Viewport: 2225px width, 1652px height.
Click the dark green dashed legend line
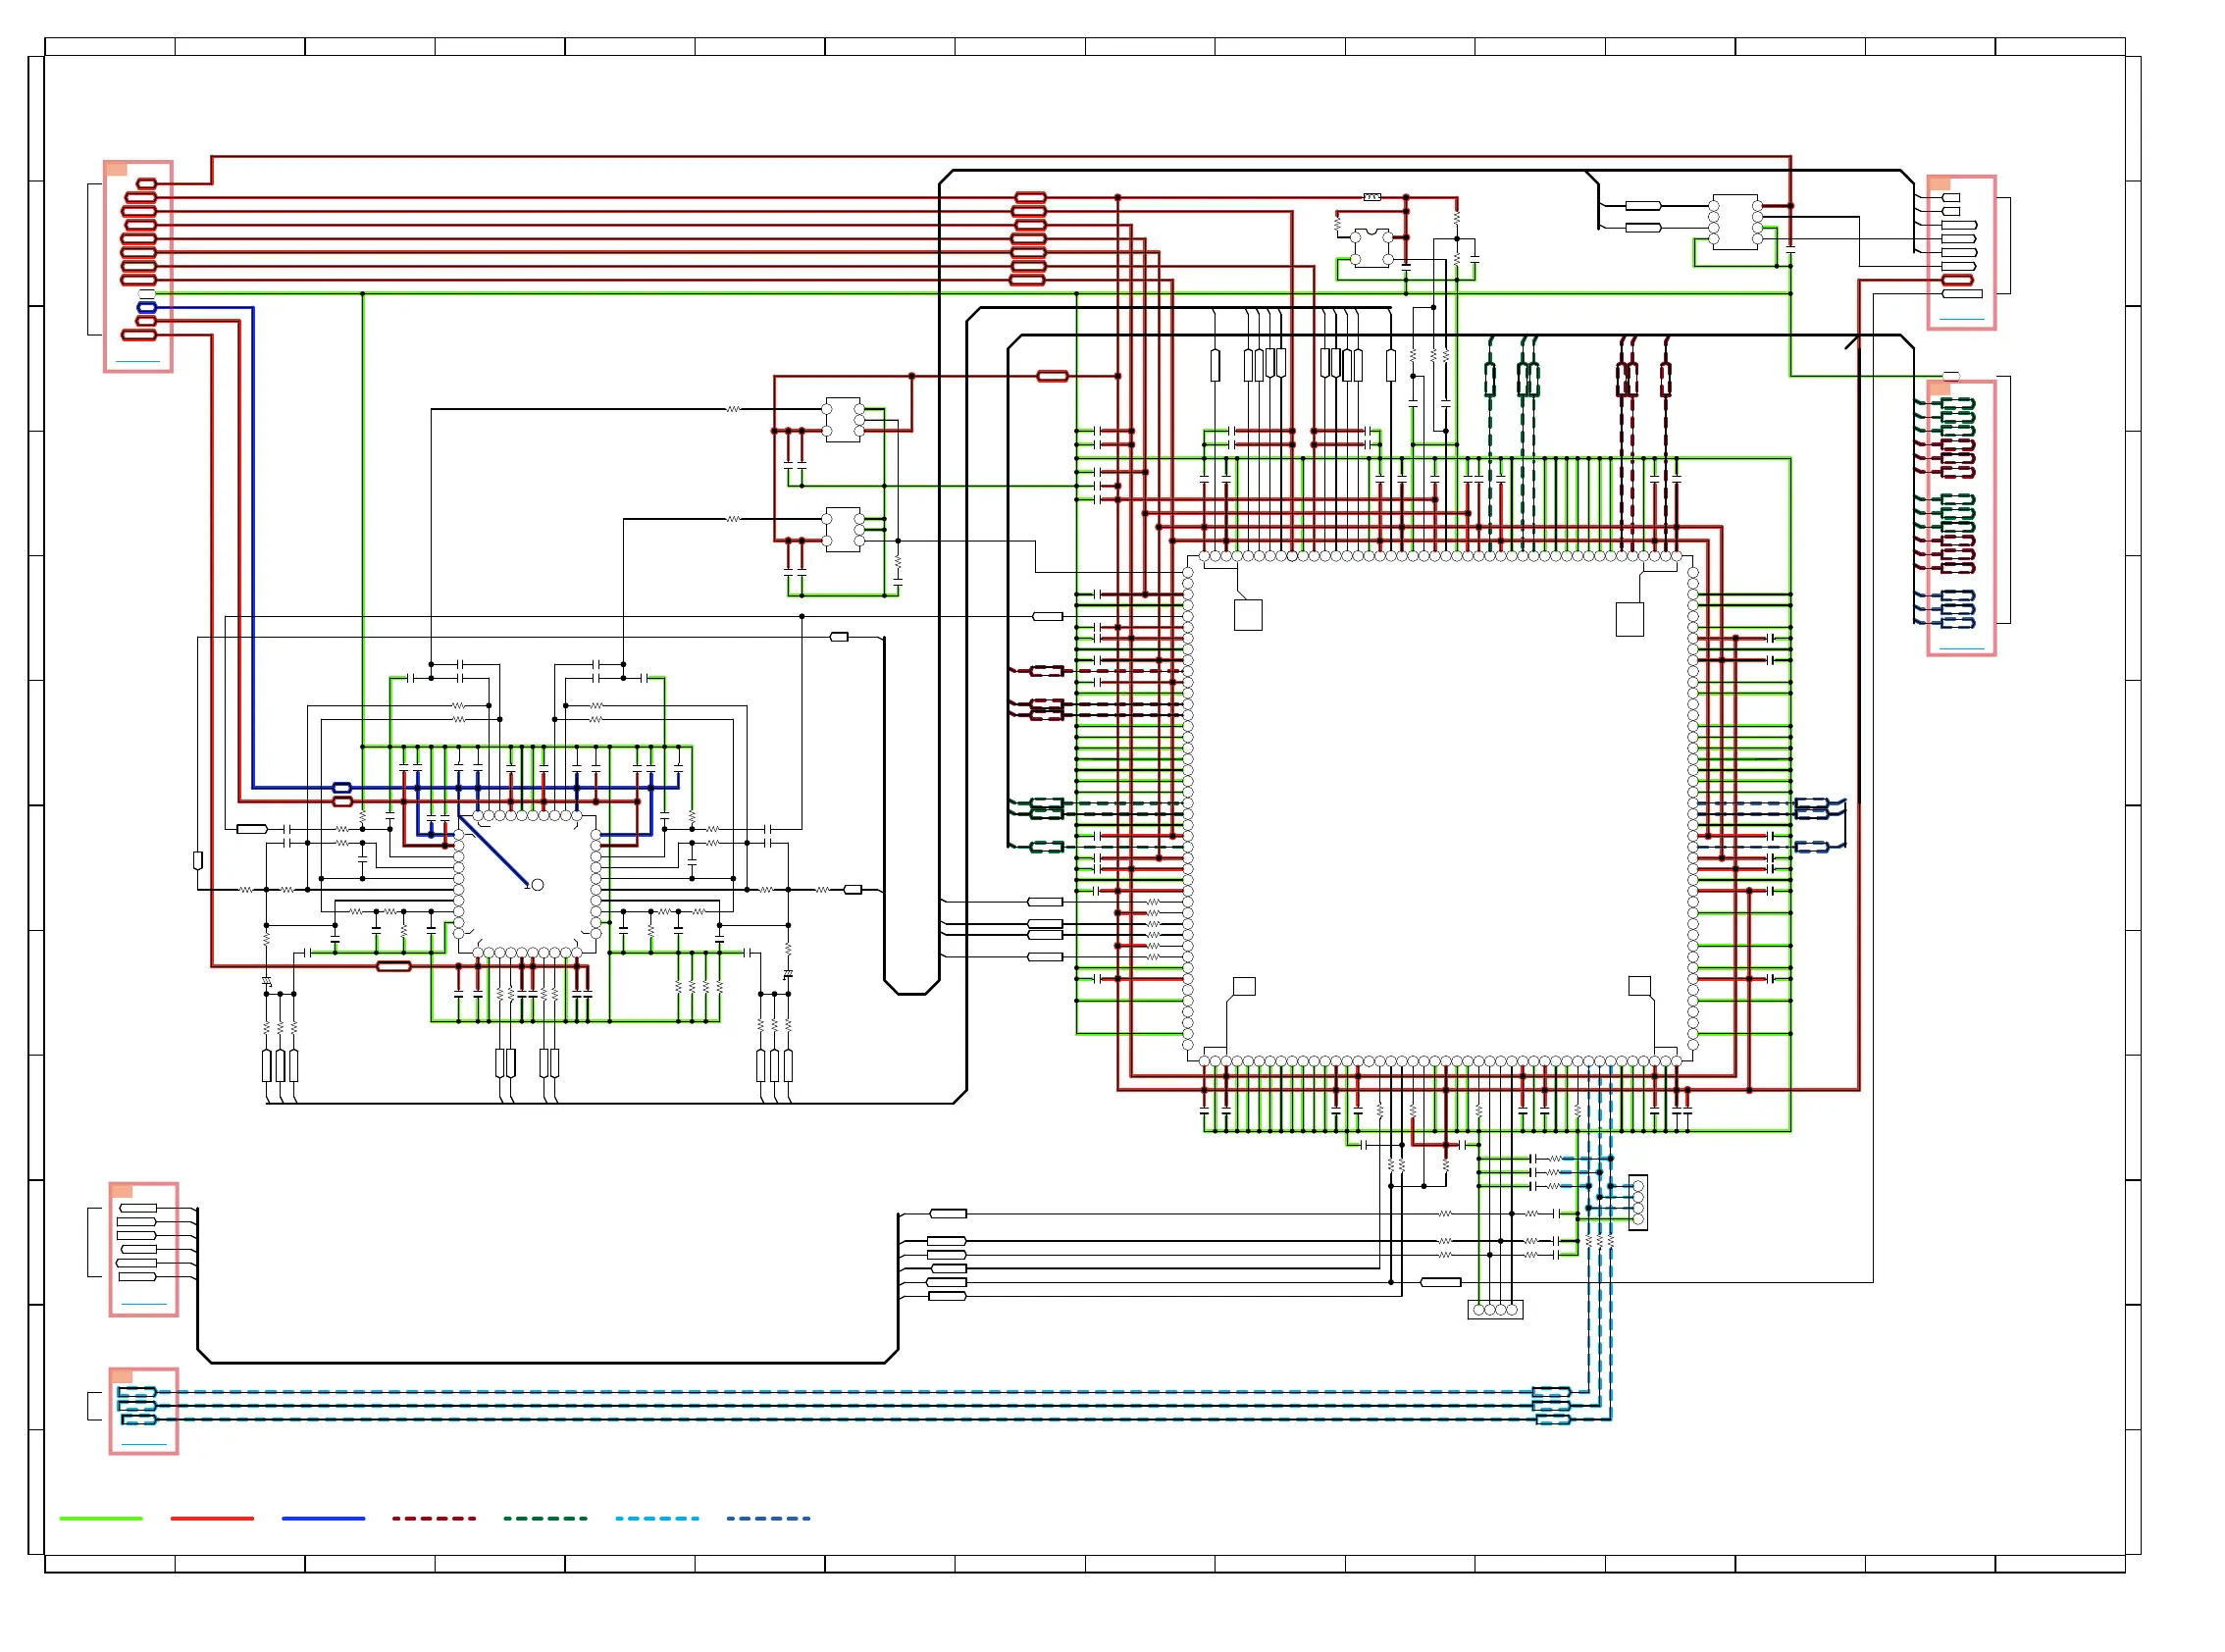point(545,1519)
